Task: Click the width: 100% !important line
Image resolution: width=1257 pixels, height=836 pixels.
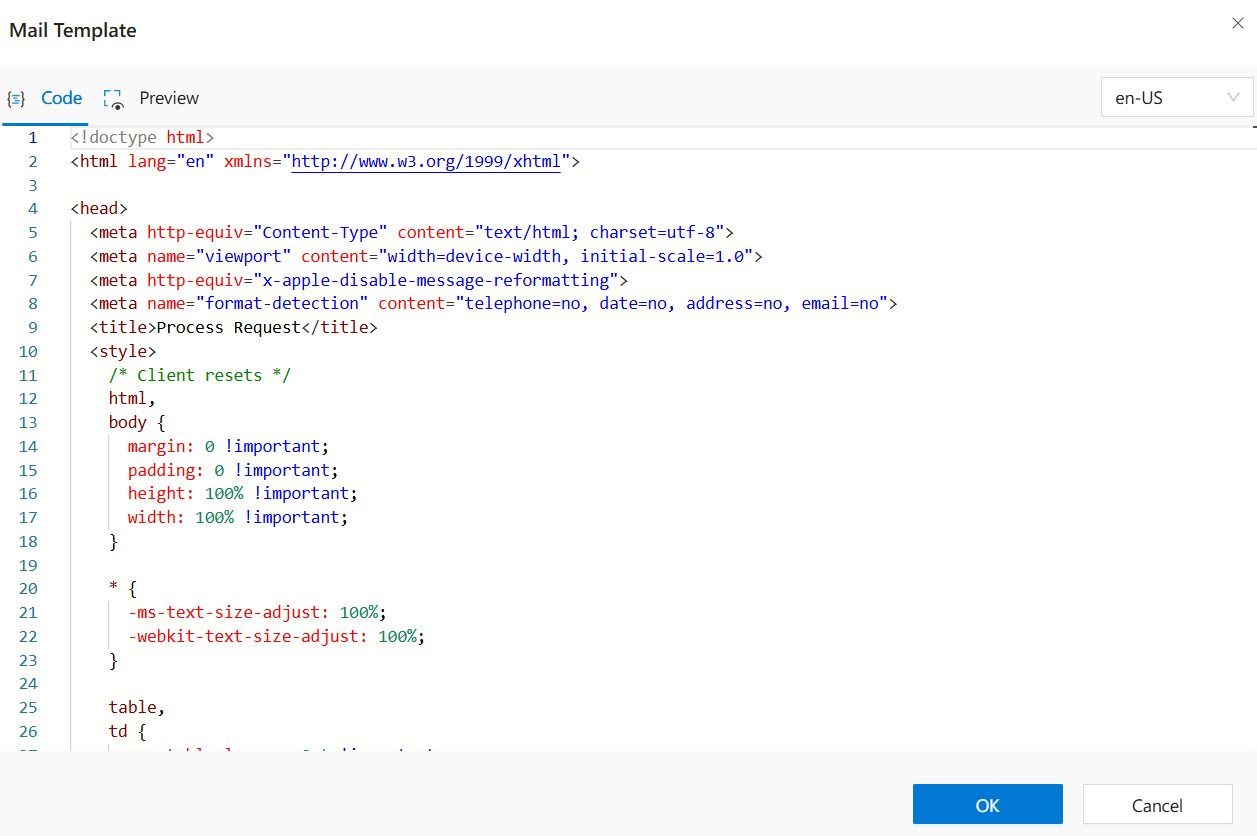Action: click(238, 517)
